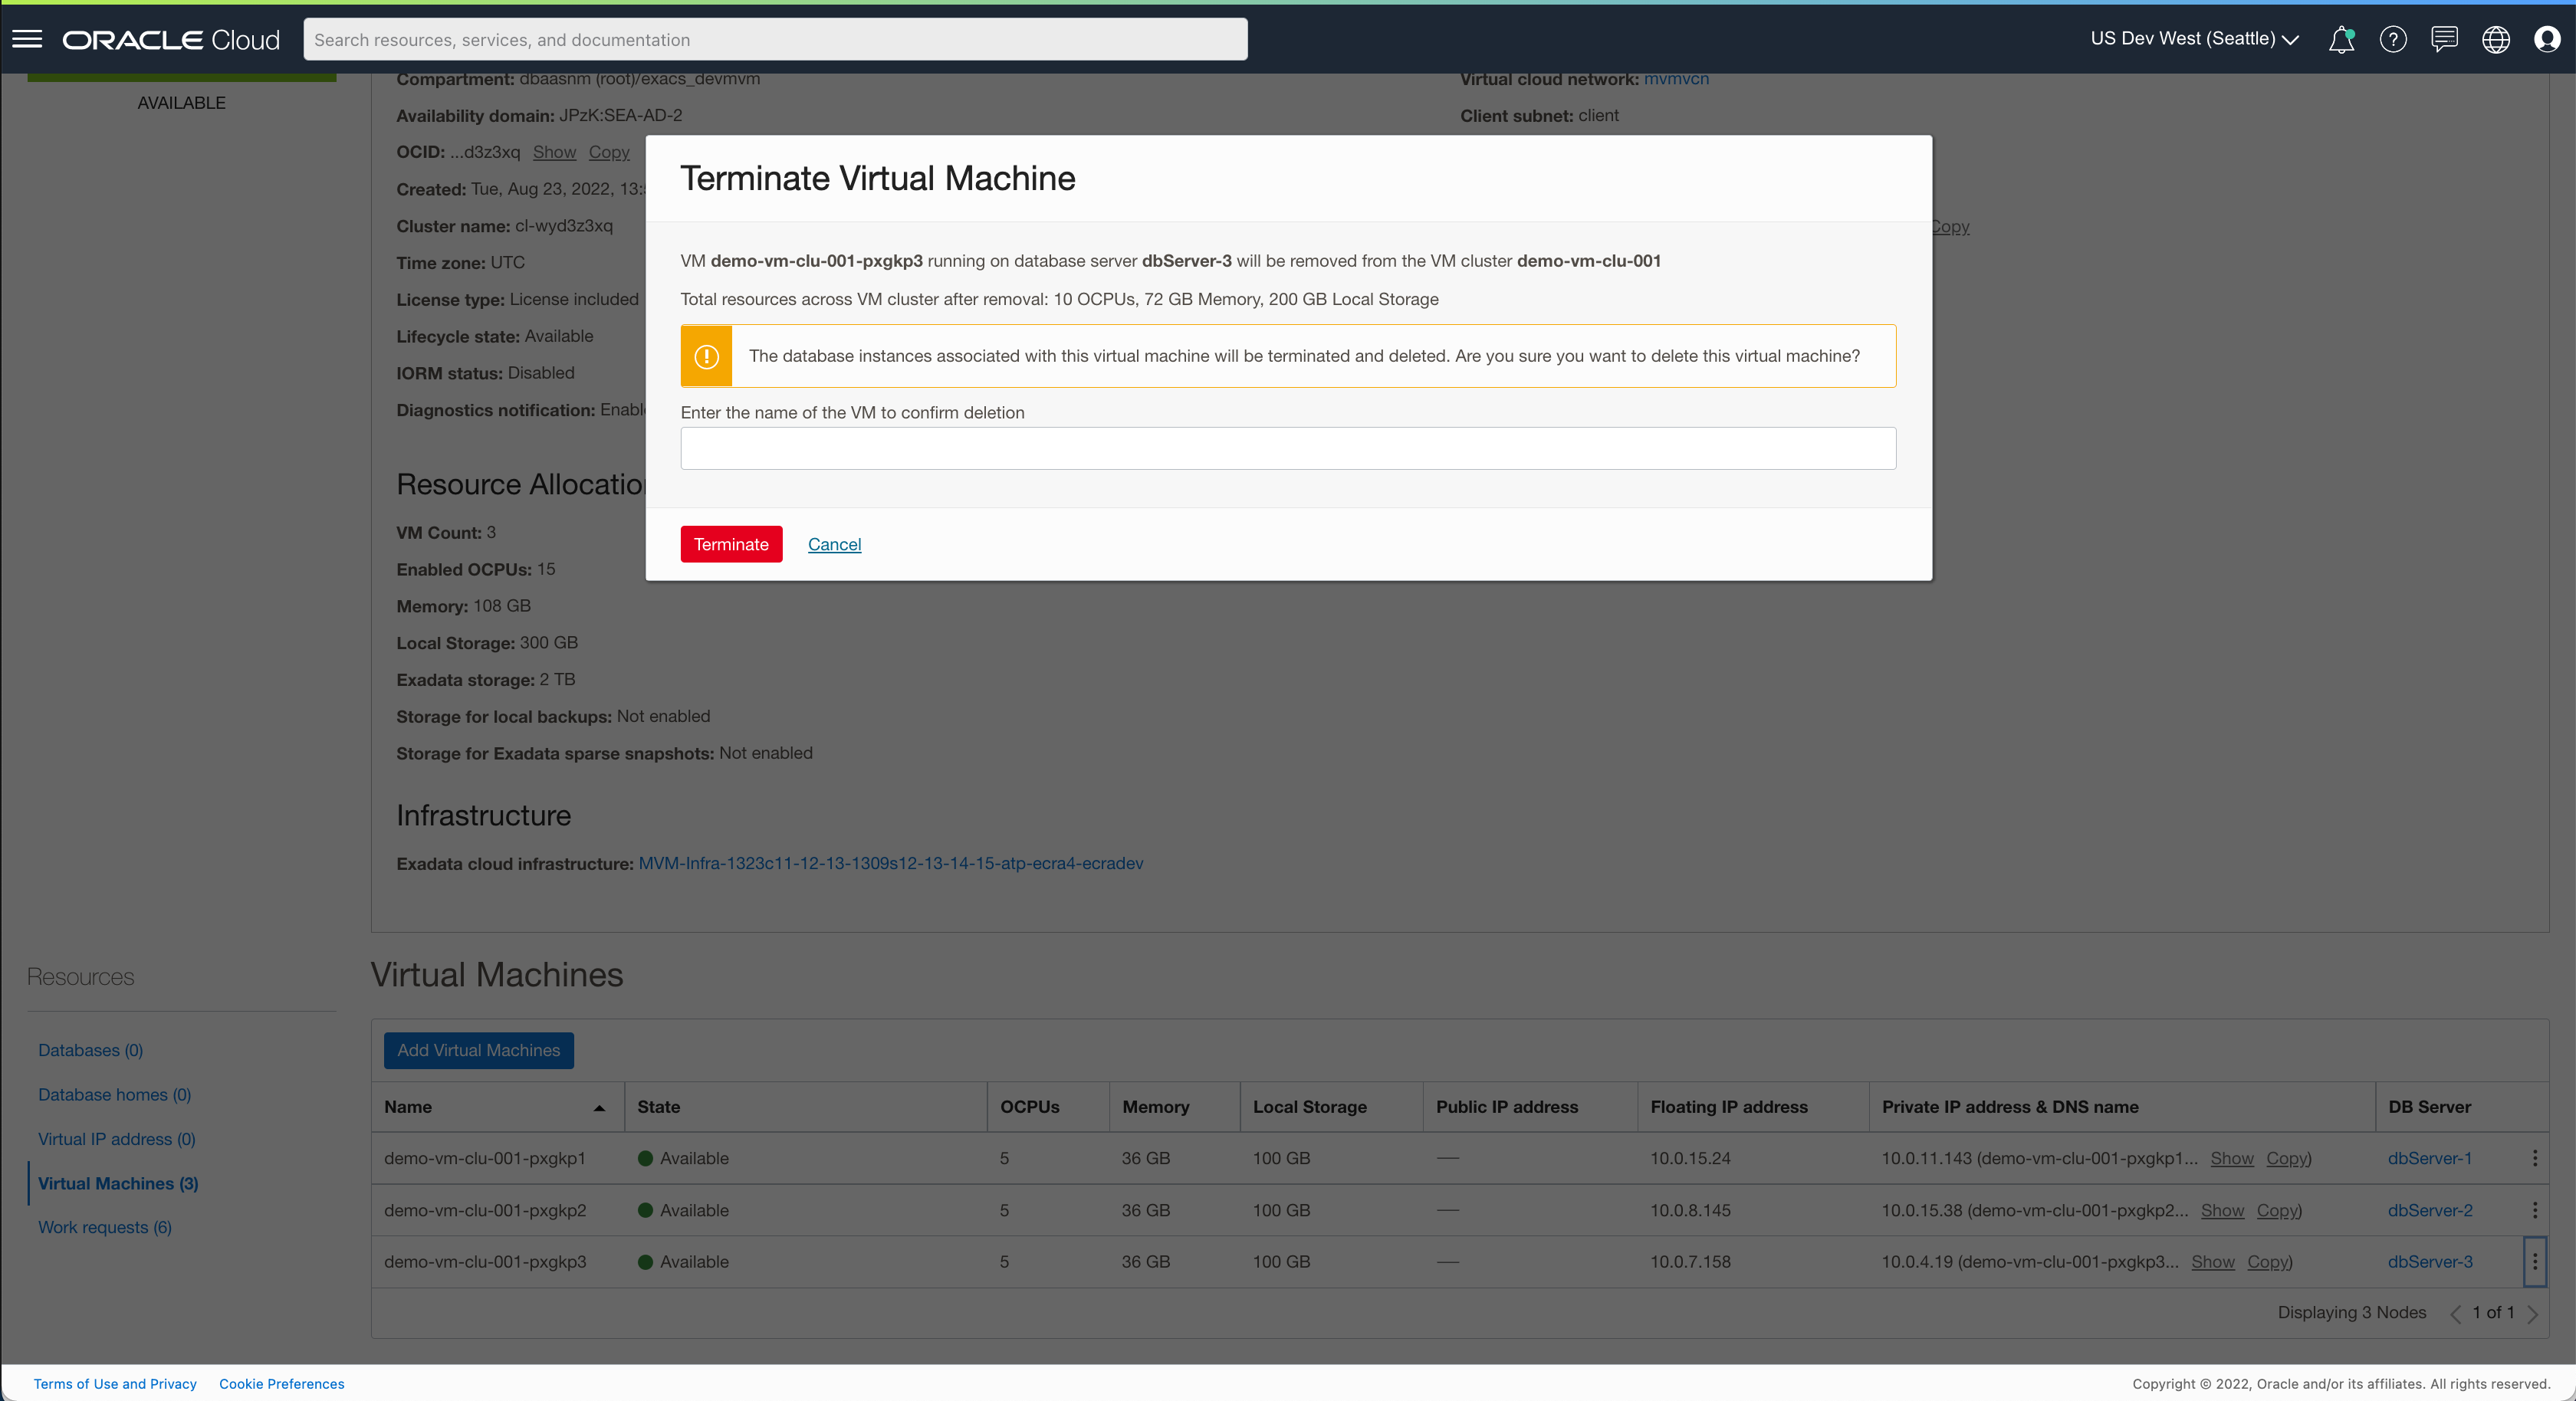Open actions menu for demo-vm-clu-001-pxgkp3
Screen dimensions: 2576x1401
[x=2535, y=1262]
